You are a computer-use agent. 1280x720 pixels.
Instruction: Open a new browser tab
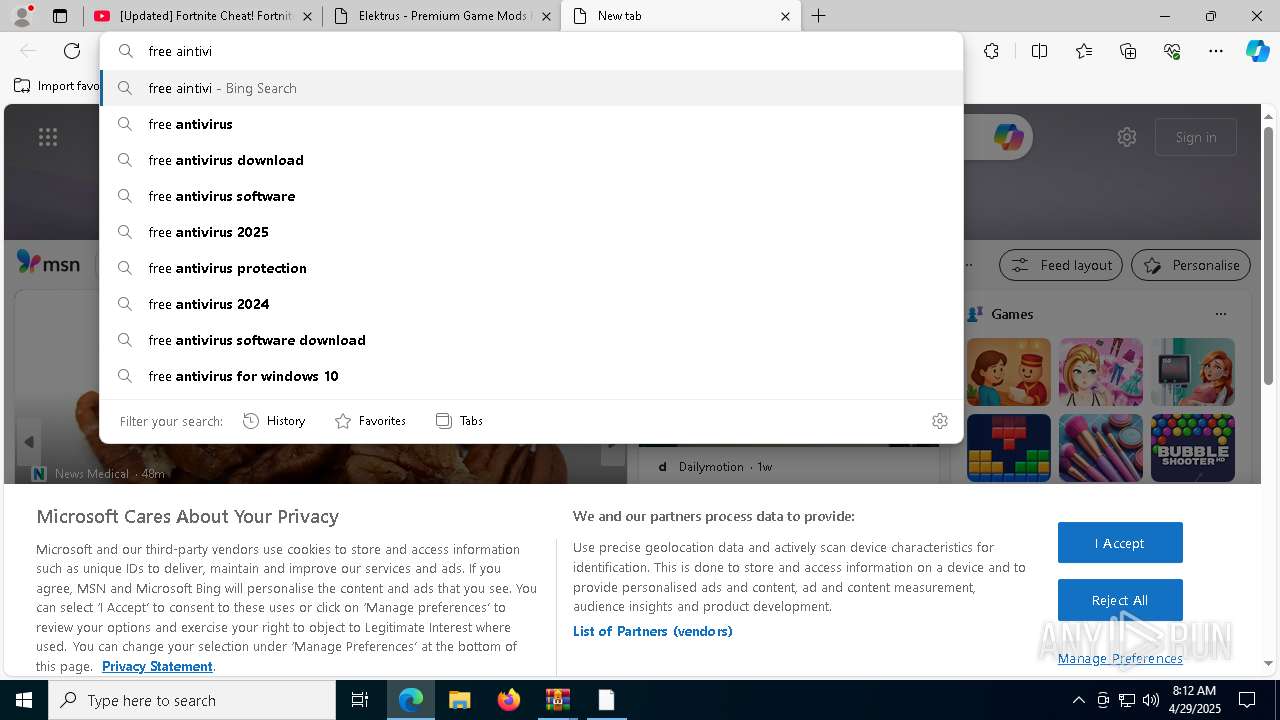point(818,16)
